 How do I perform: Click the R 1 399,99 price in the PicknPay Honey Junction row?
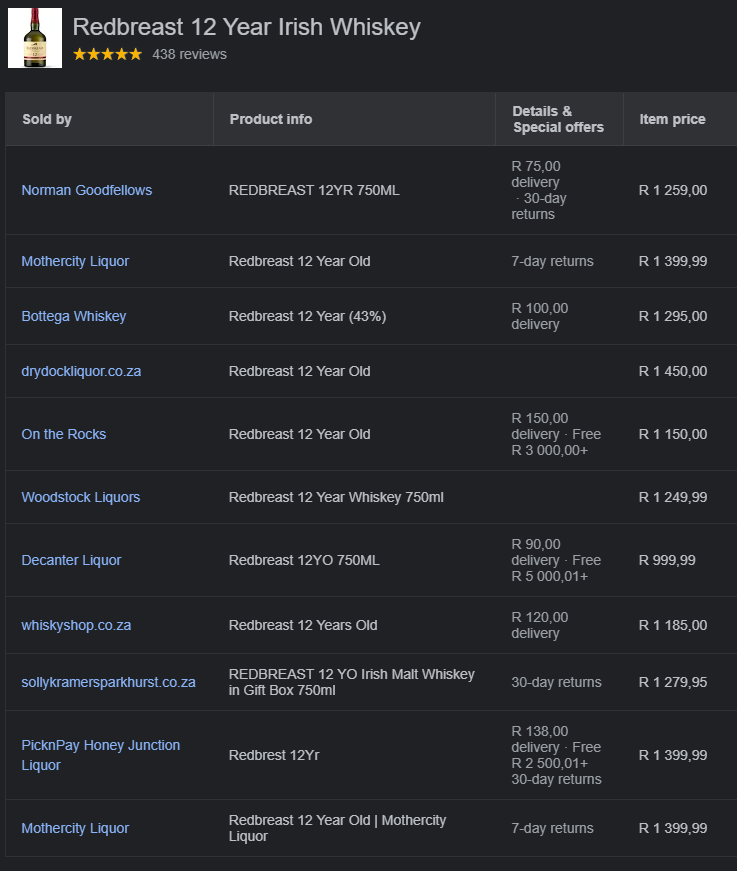tap(673, 755)
